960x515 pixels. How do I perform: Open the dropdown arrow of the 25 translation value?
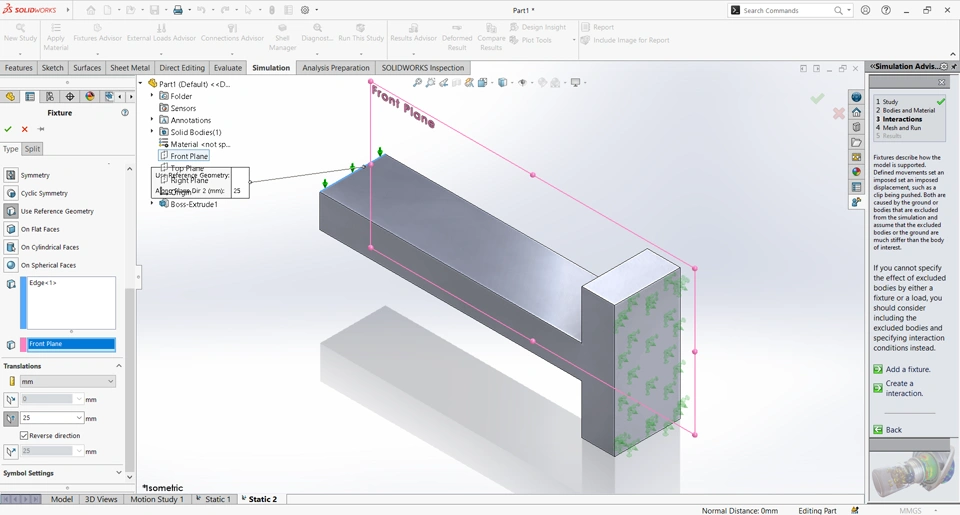pos(79,418)
